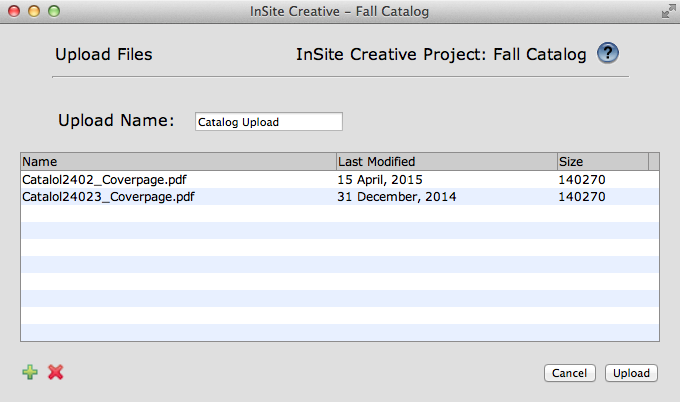The height and width of the screenshot is (402, 680).
Task: Minimize the window with the yellow button
Action: pos(33,11)
